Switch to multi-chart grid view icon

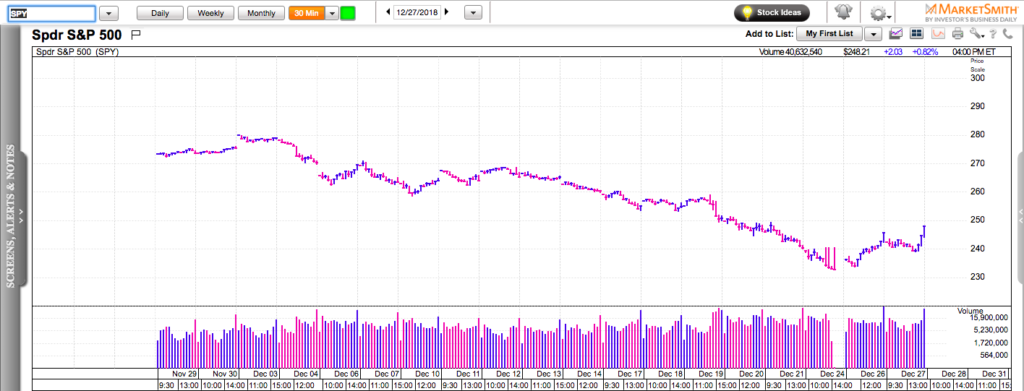[x=916, y=33]
